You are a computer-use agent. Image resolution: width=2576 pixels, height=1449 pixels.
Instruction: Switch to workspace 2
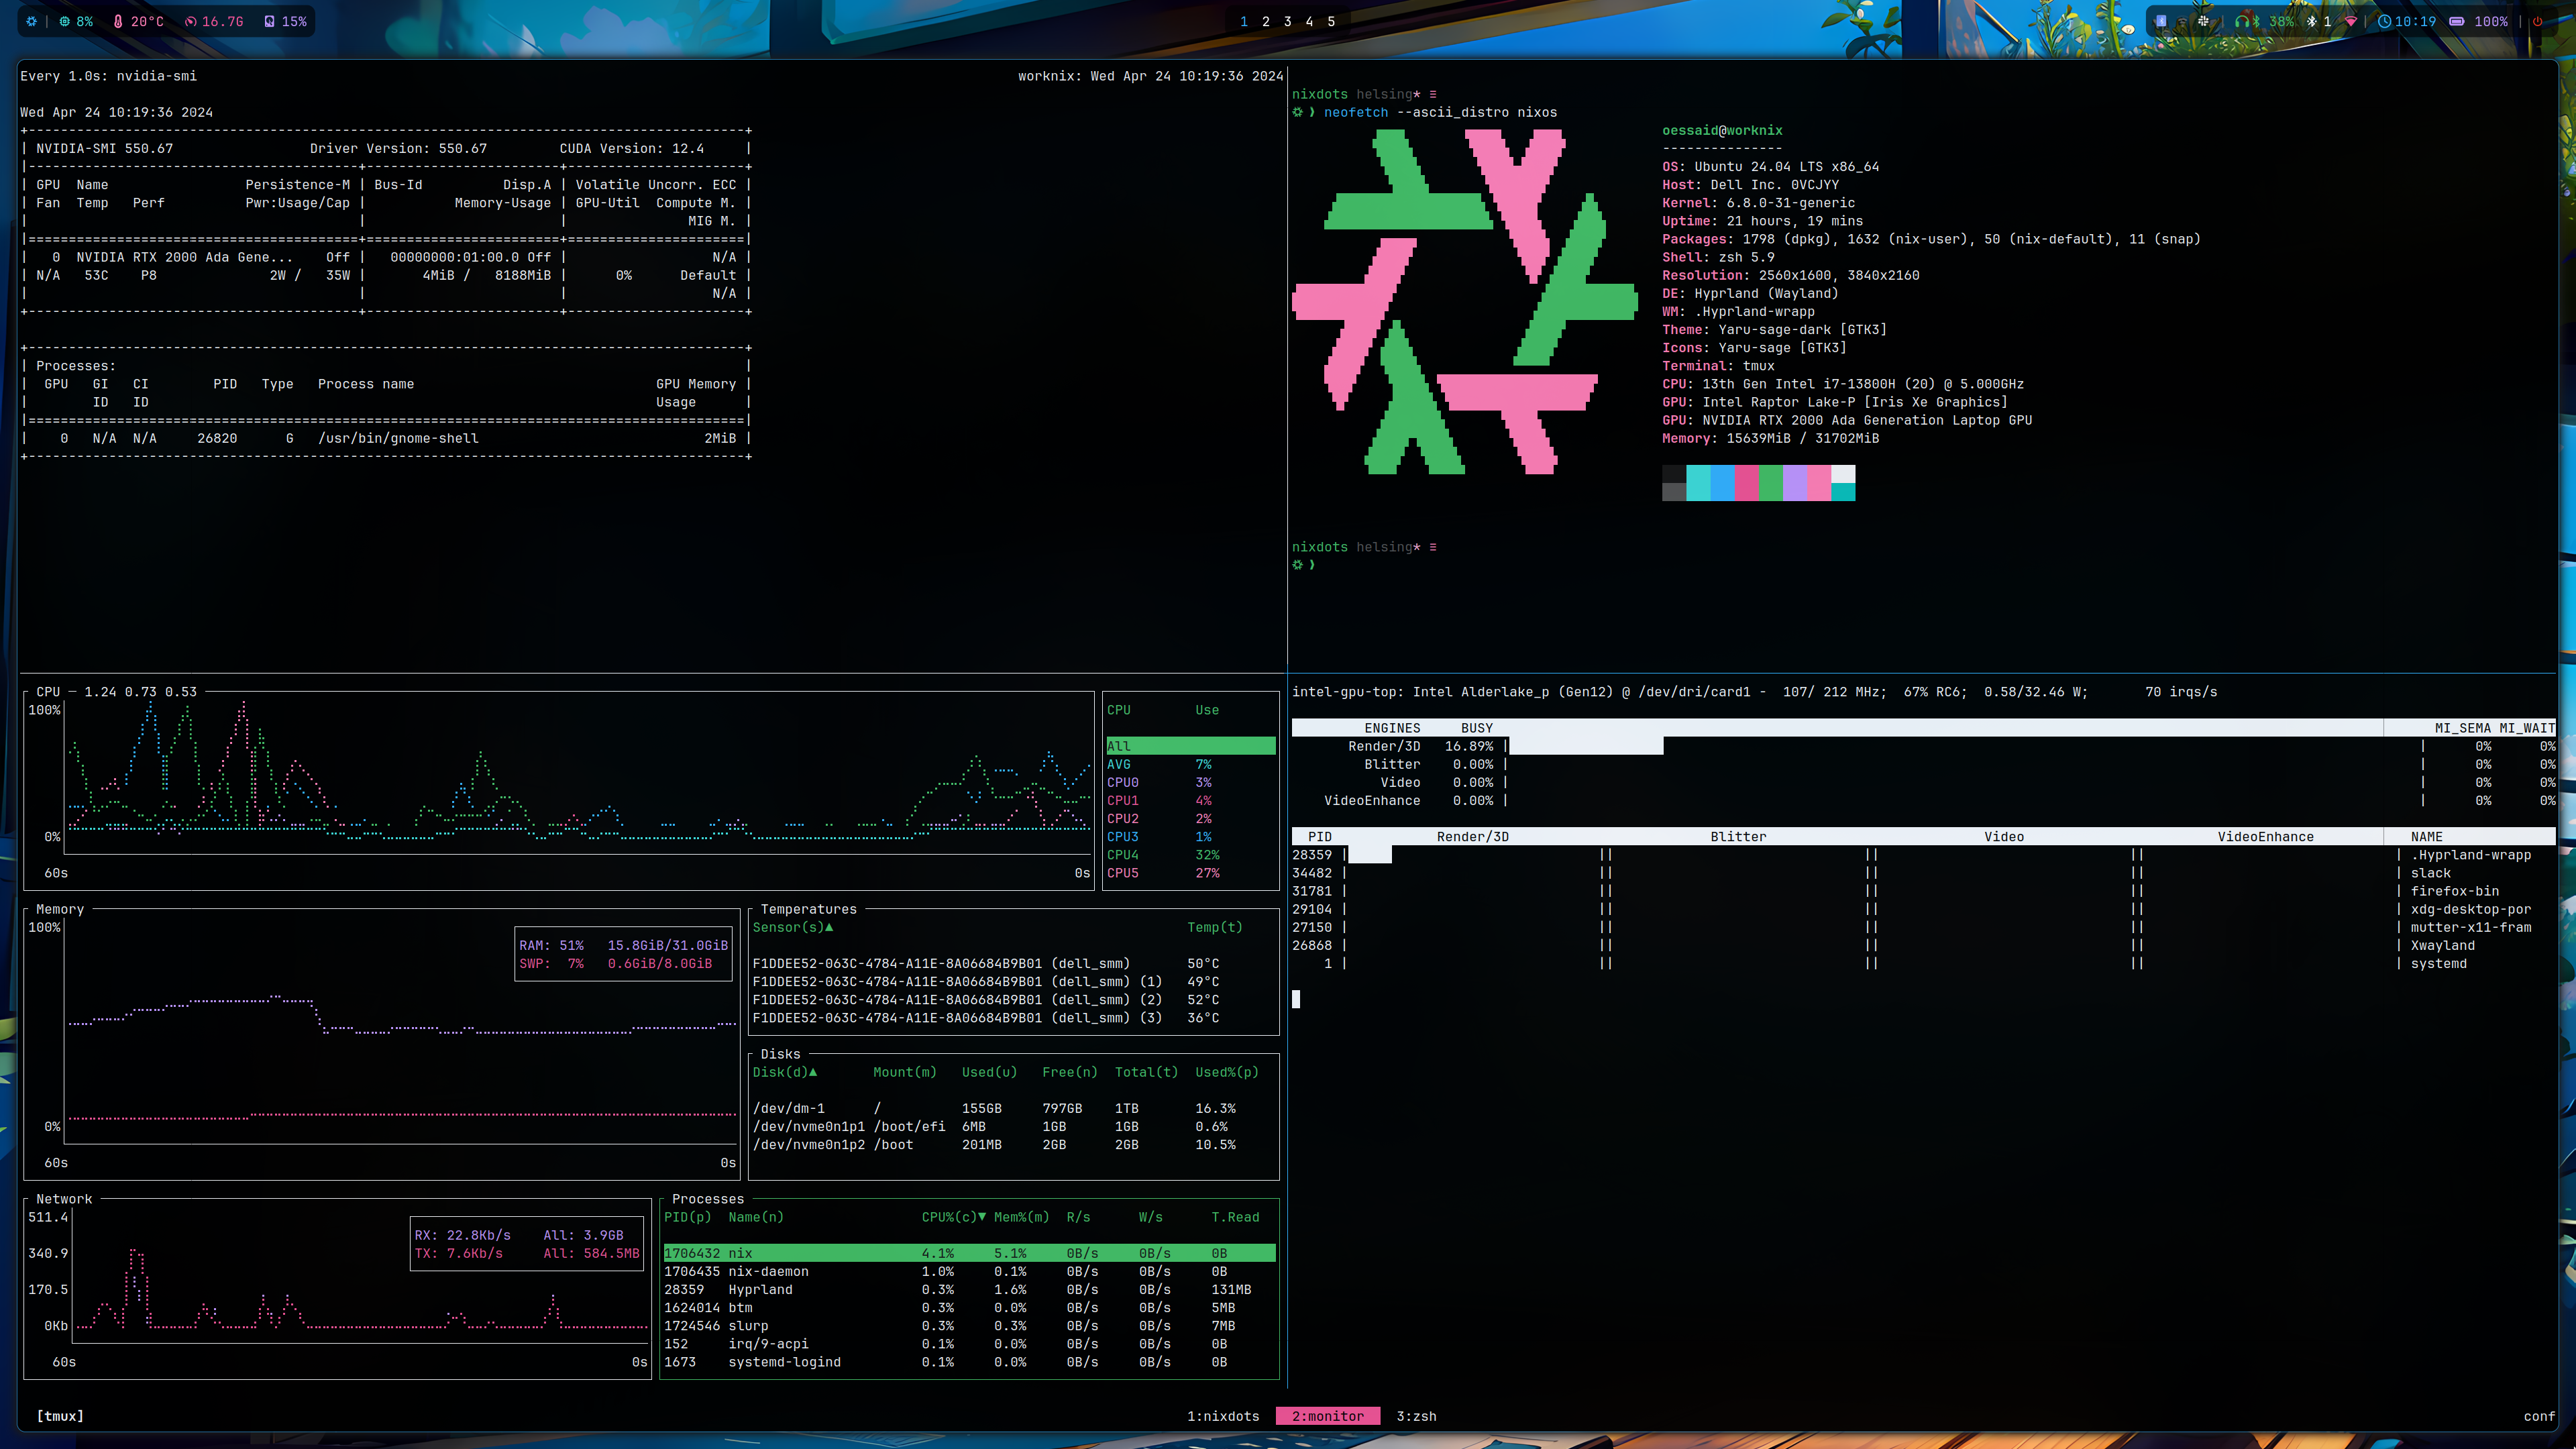click(x=1266, y=21)
